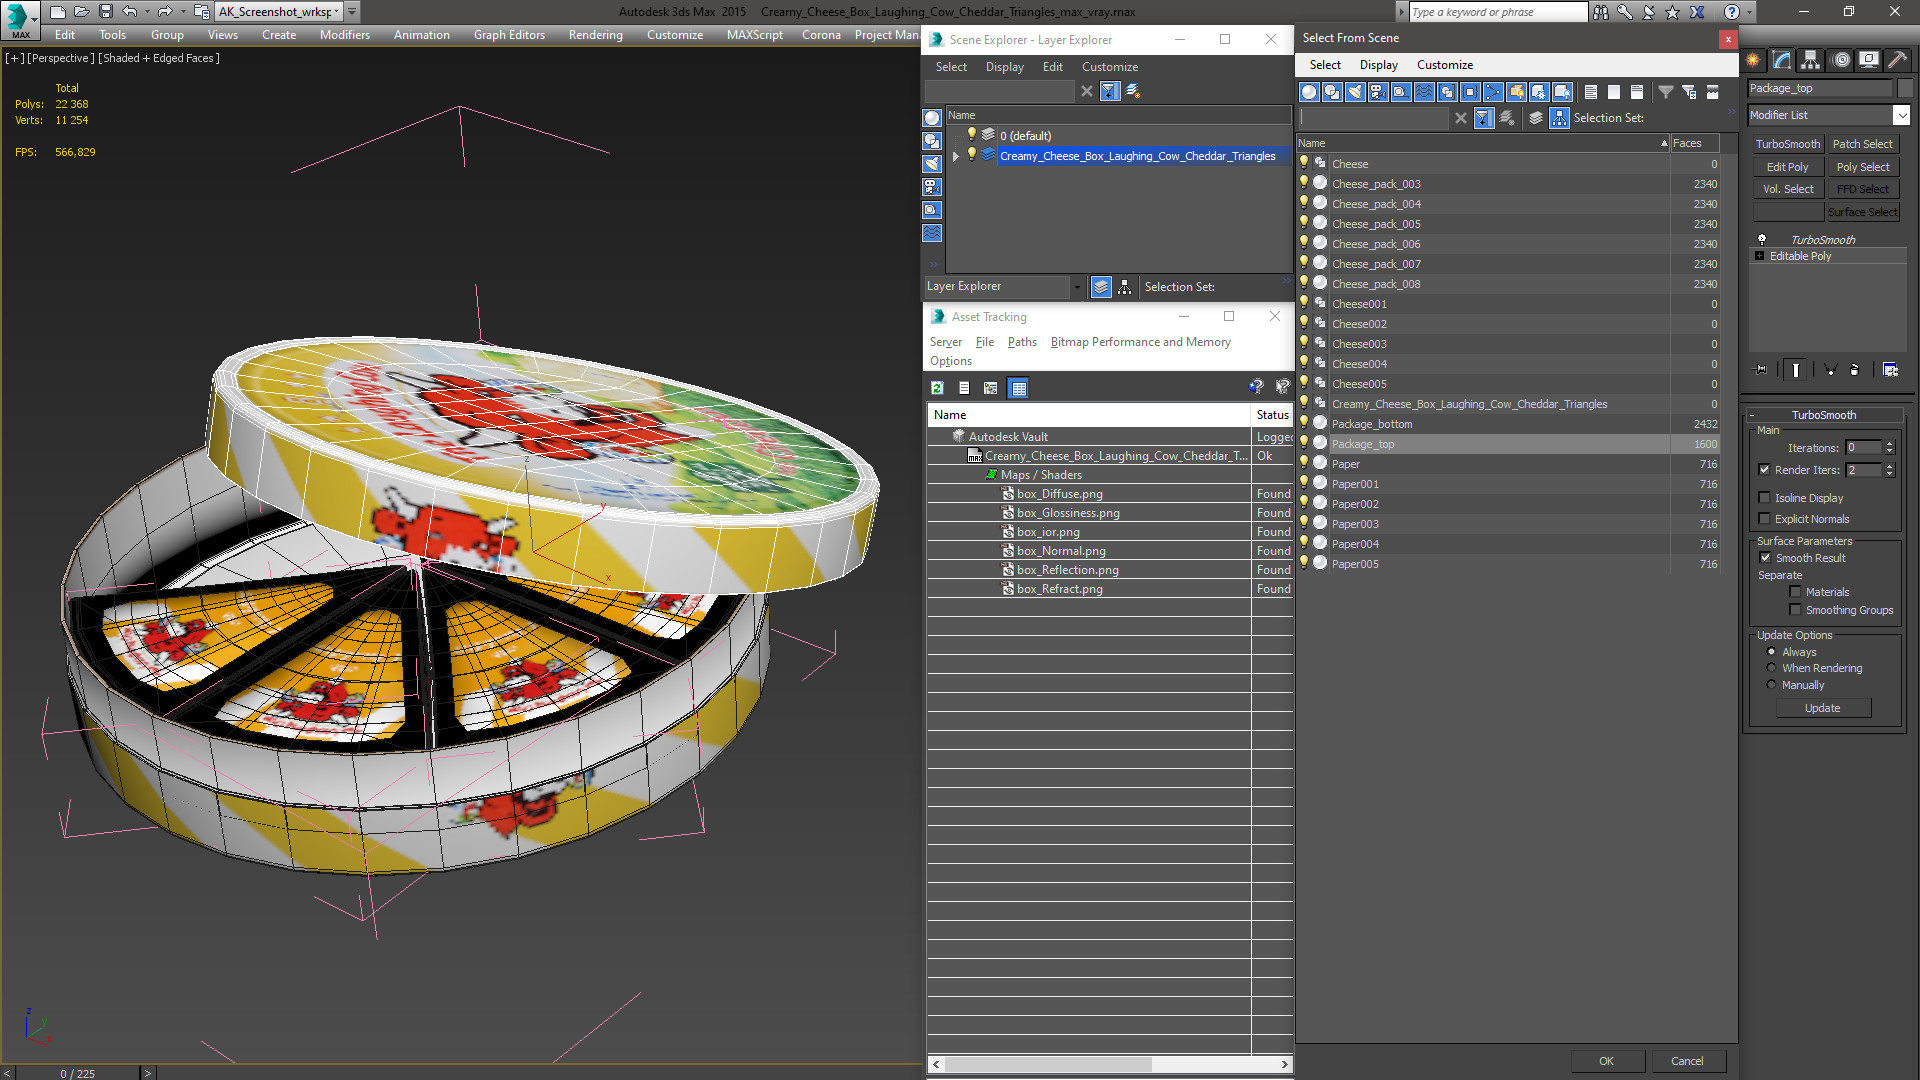Click the OK button in Select From Scene

[1606, 1061]
